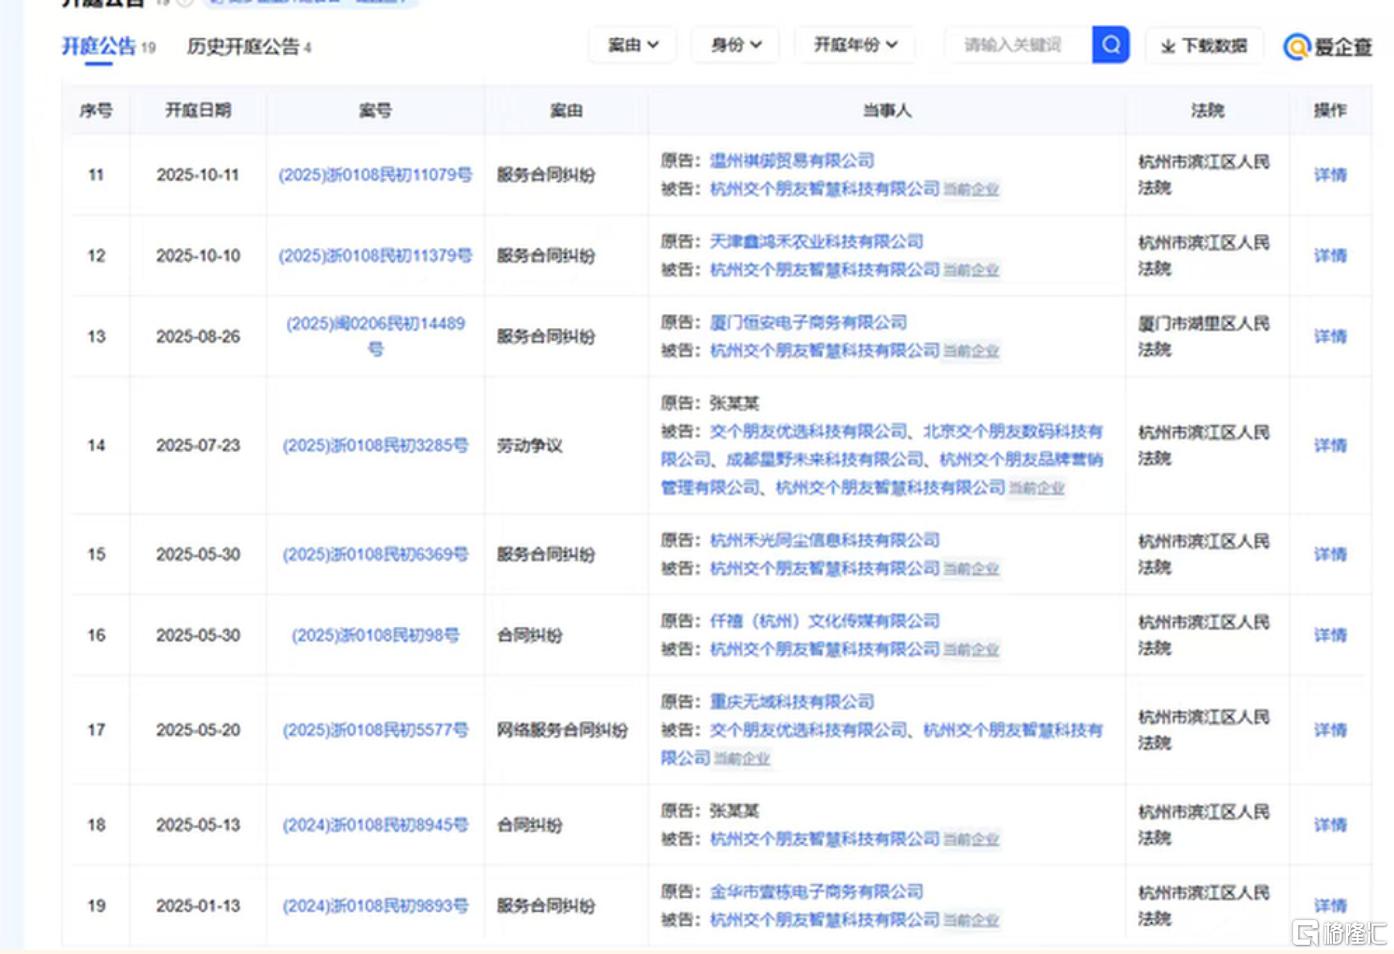Click case number (2025)浙0108民初6369号
The image size is (1394, 954).
(x=375, y=555)
